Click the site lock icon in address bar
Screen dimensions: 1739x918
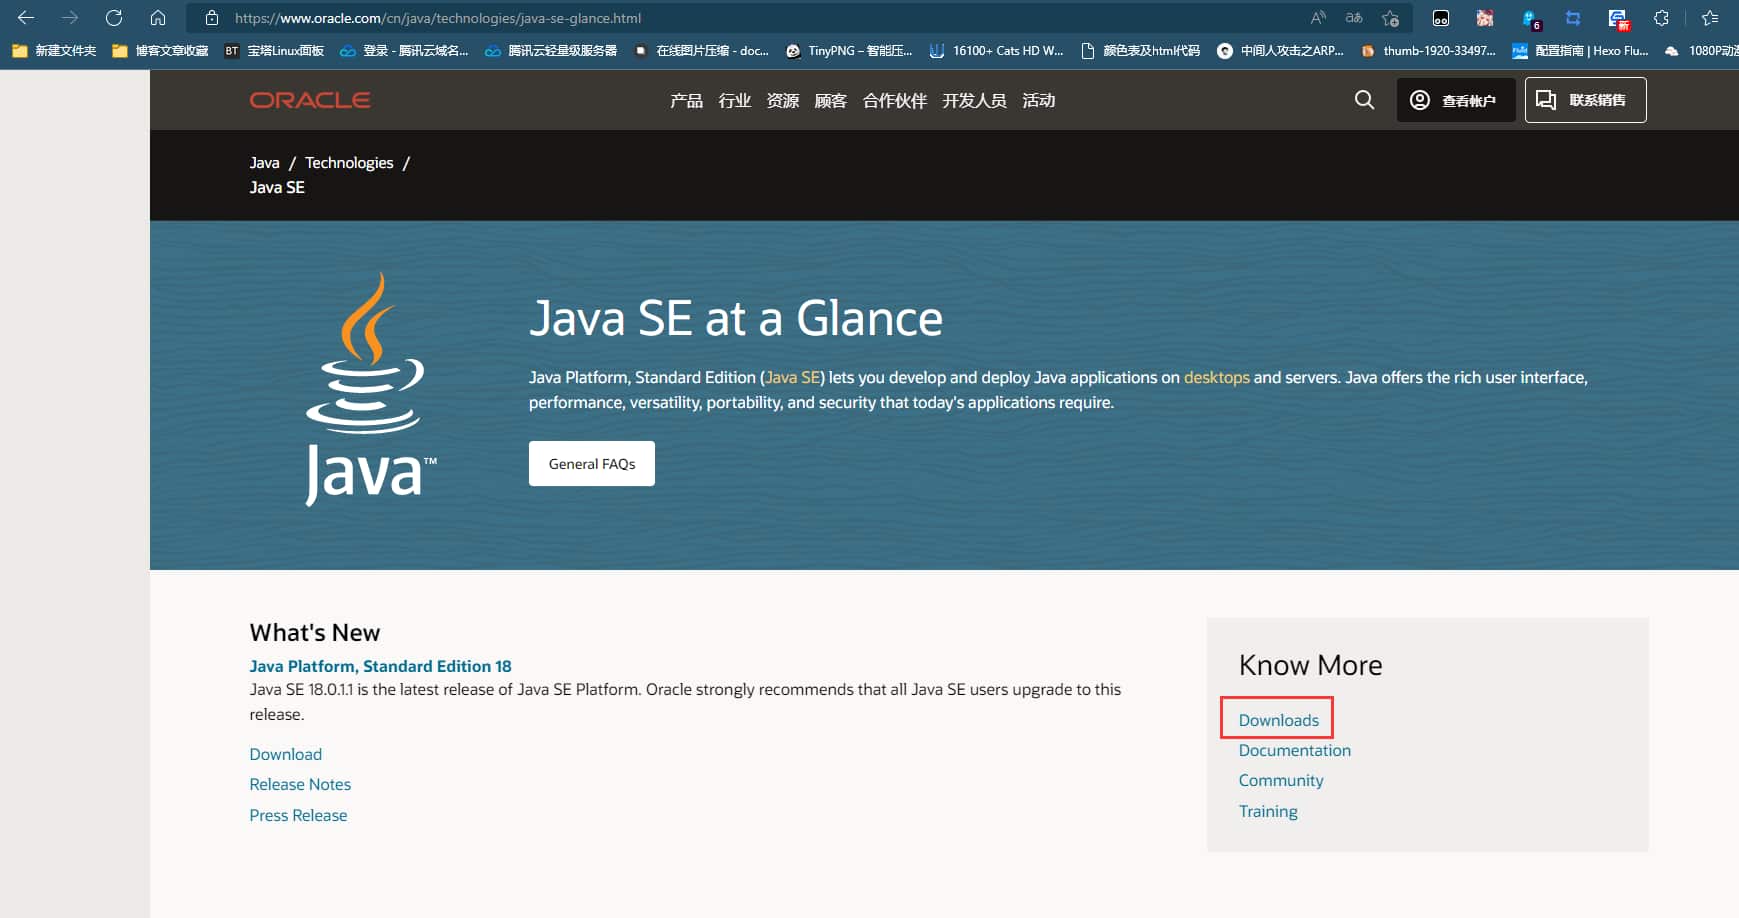click(211, 18)
